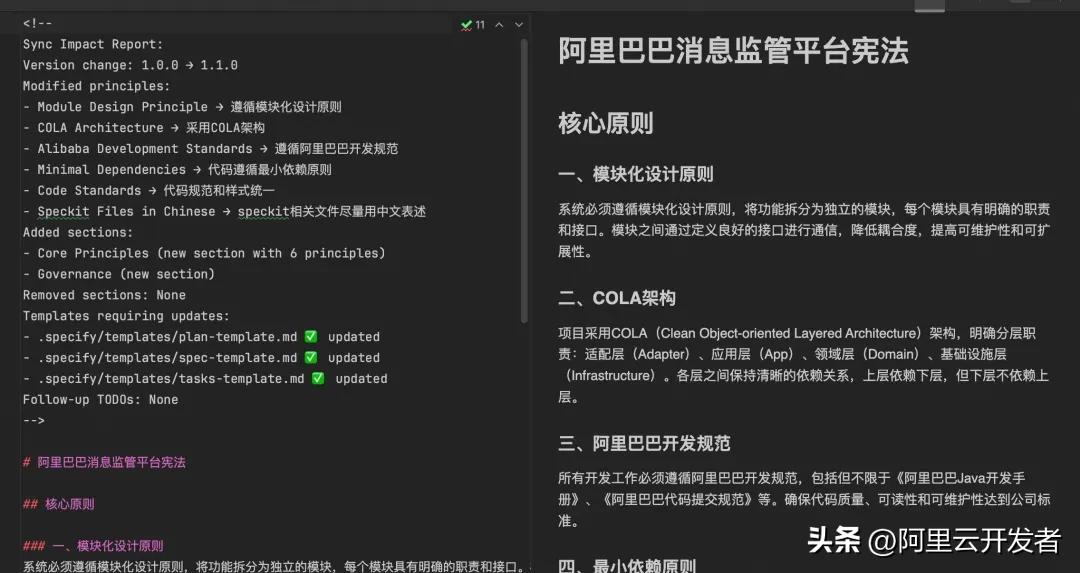The height and width of the screenshot is (573, 1080).
Task: Click the preview heading "三、阿里巴巴开发规范"
Action: [x=644, y=444]
